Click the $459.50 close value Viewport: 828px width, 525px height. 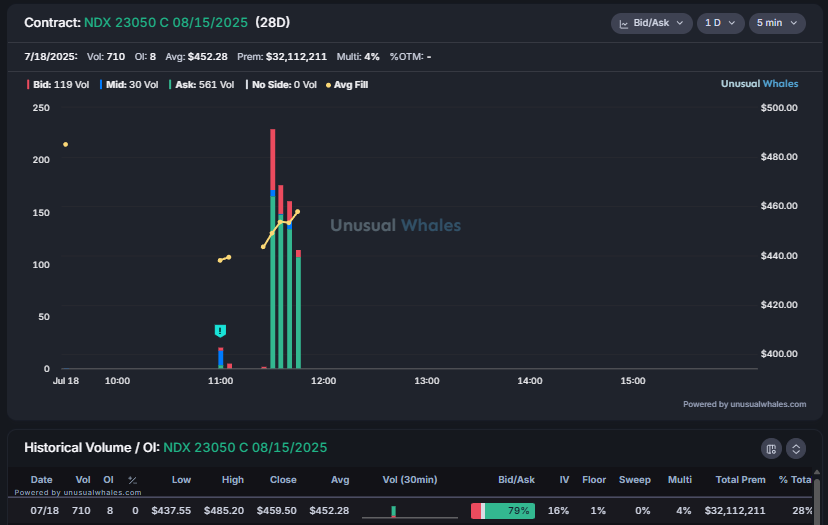[x=276, y=511]
